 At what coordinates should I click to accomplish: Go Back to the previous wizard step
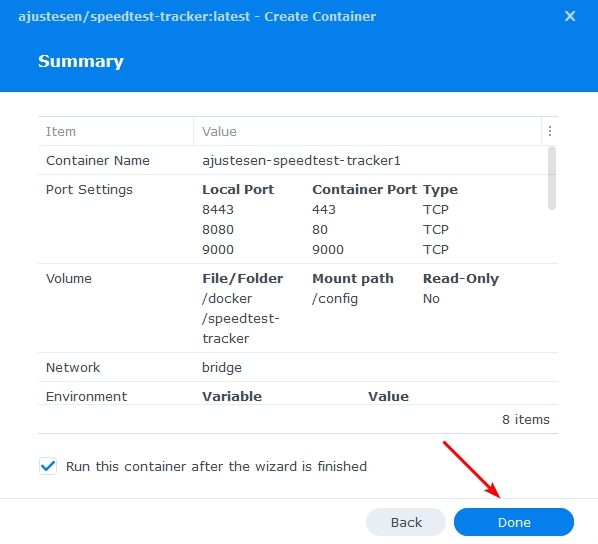pyautogui.click(x=406, y=522)
